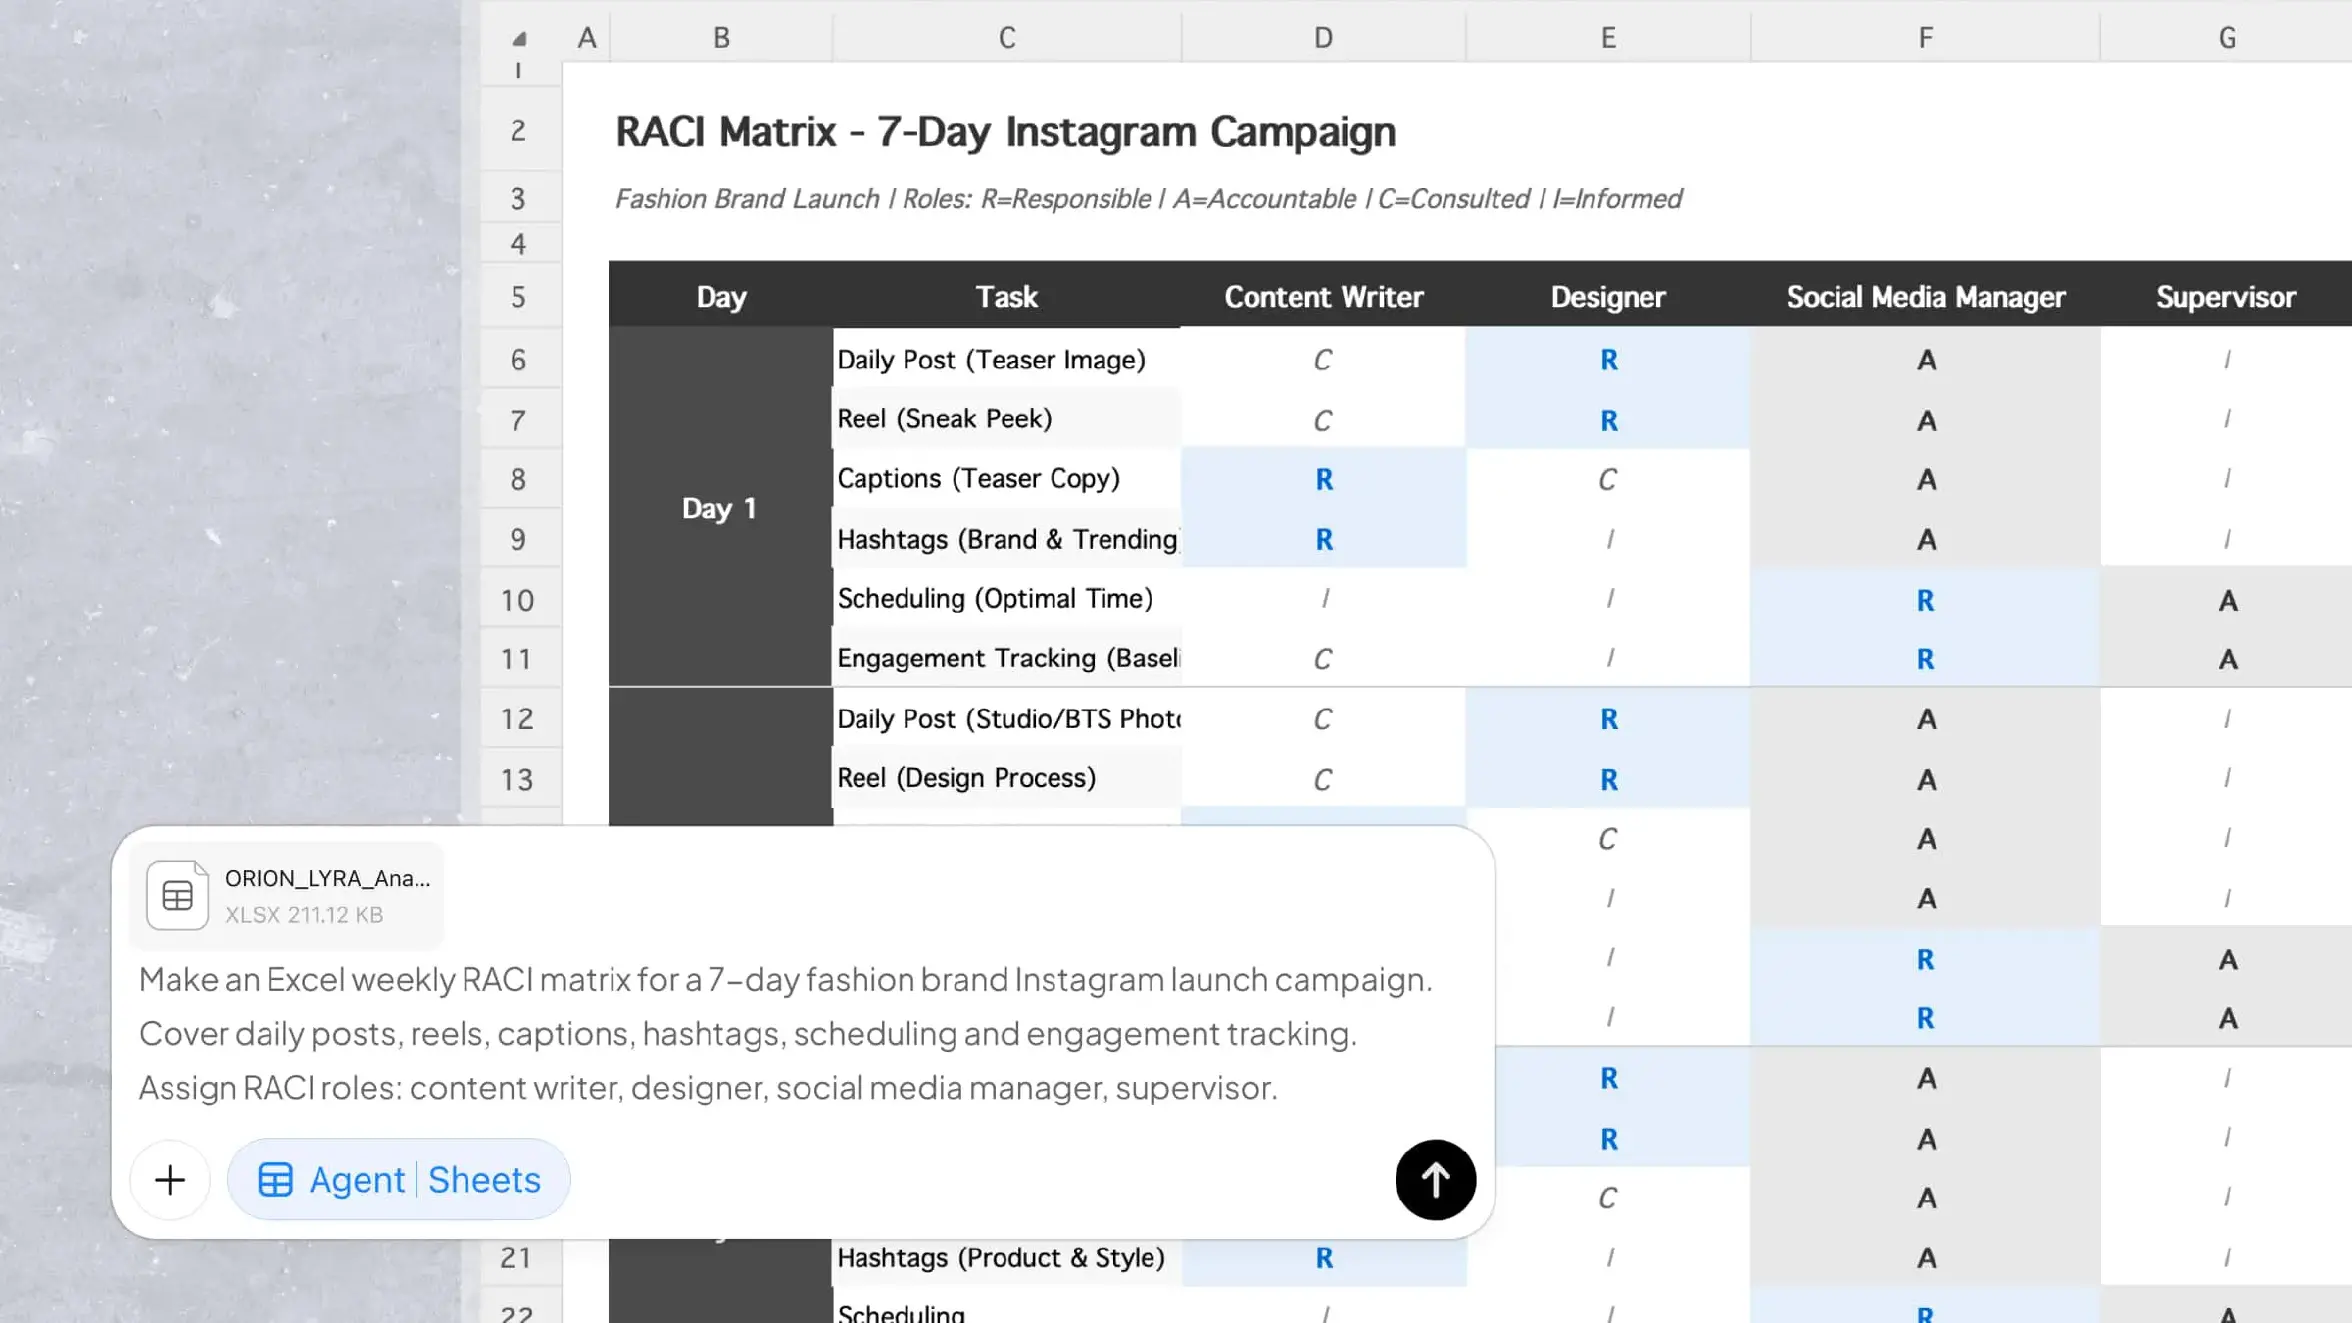Click the Designer header cell

(1608, 296)
